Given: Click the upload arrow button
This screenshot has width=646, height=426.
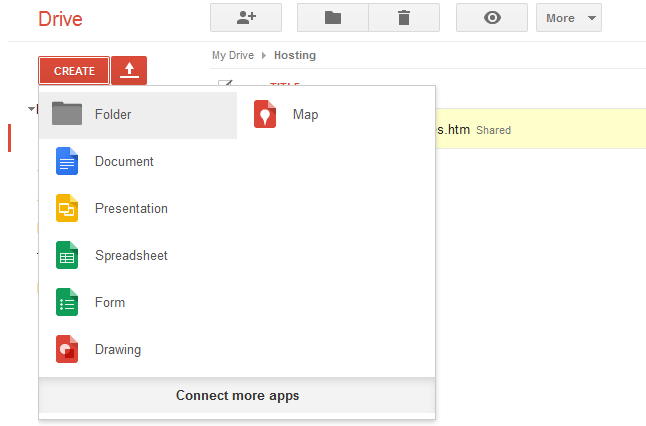Looking at the screenshot, I should pyautogui.click(x=129, y=71).
